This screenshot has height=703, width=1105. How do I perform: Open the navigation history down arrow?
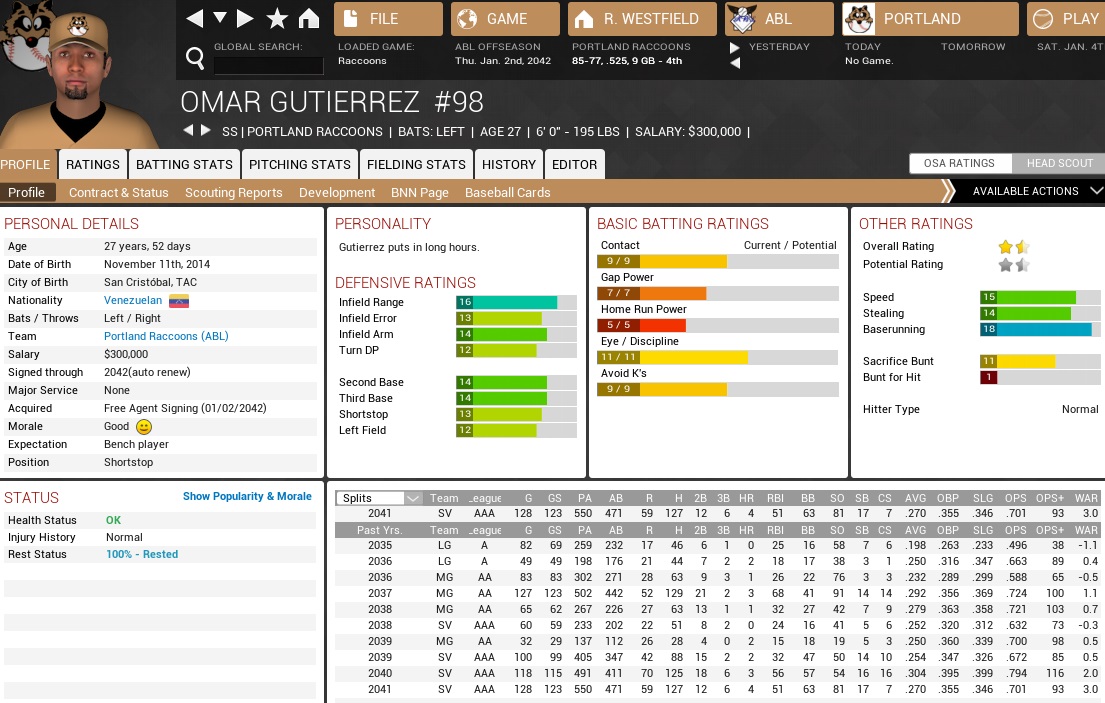point(219,18)
